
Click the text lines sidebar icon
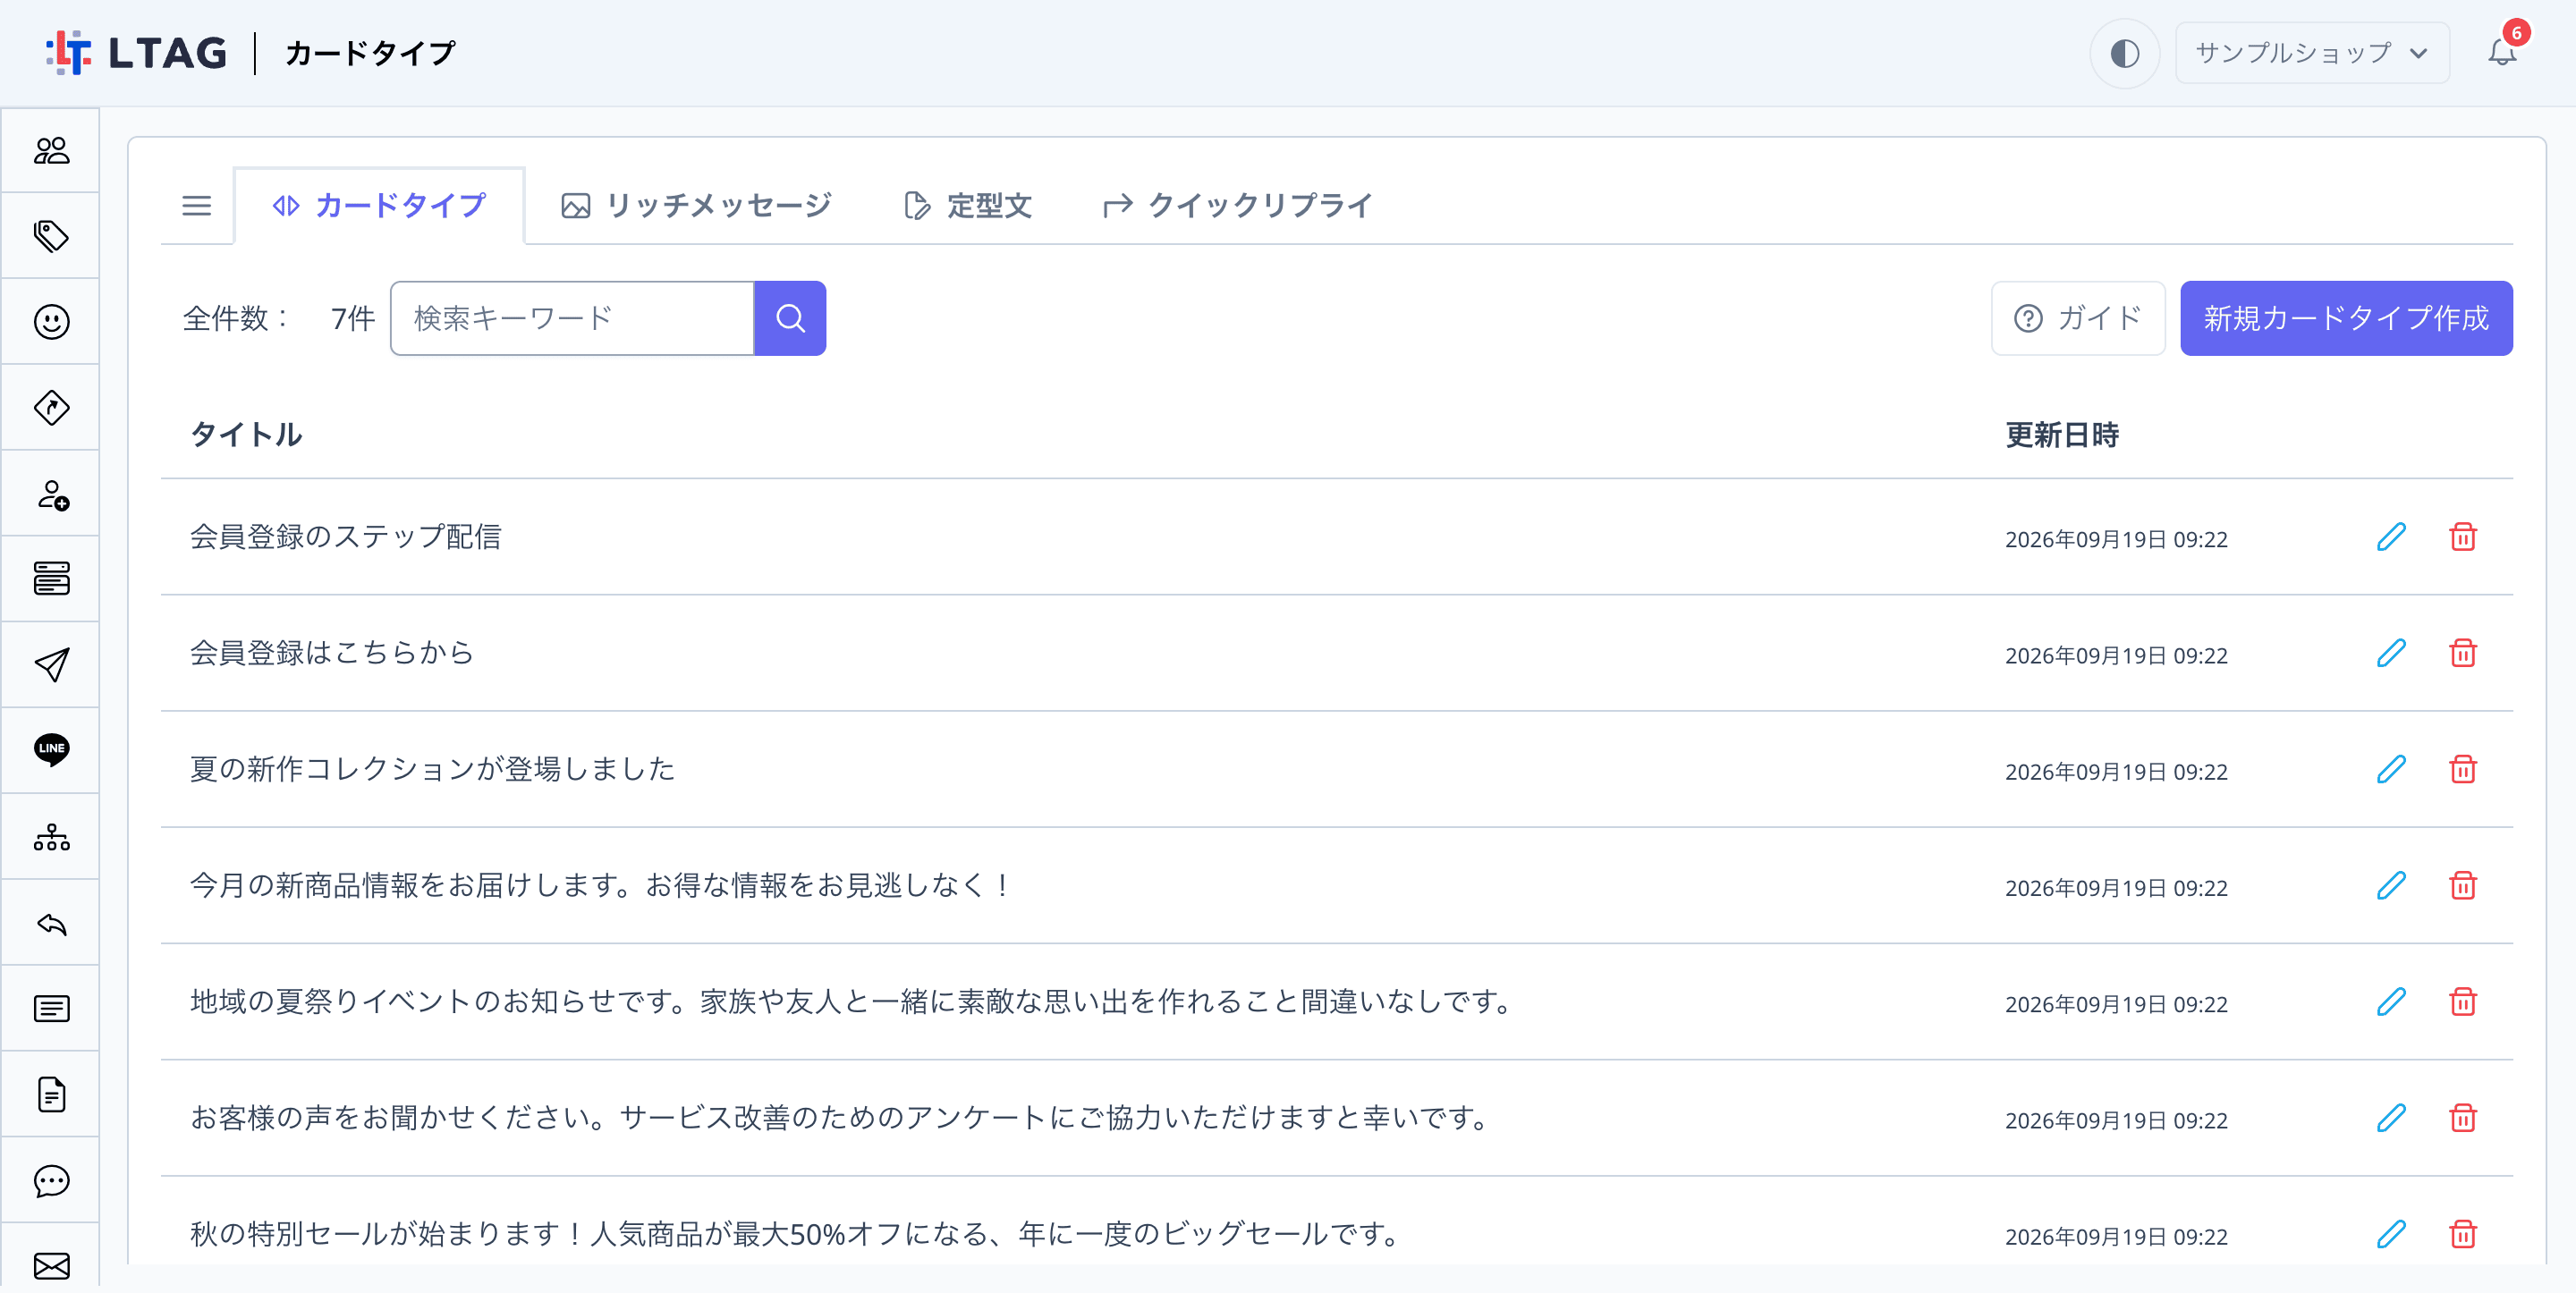click(x=51, y=1008)
